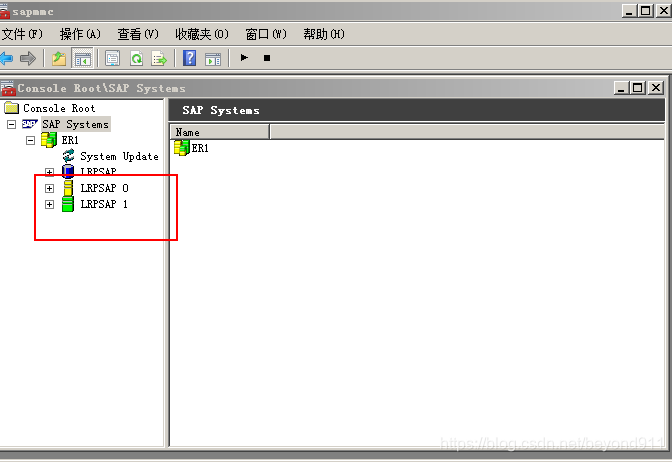This screenshot has height=462, width=672.
Task: Minimize the inner Console Root window
Action: coord(621,88)
